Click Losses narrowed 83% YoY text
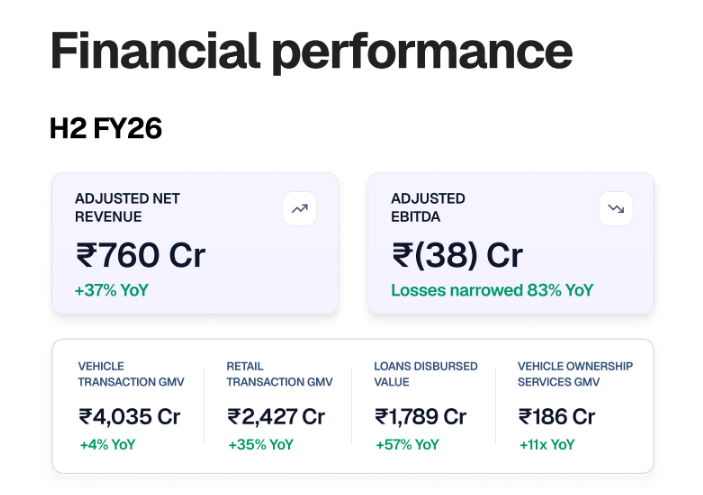Screen dimensions: 703x495 (492, 291)
